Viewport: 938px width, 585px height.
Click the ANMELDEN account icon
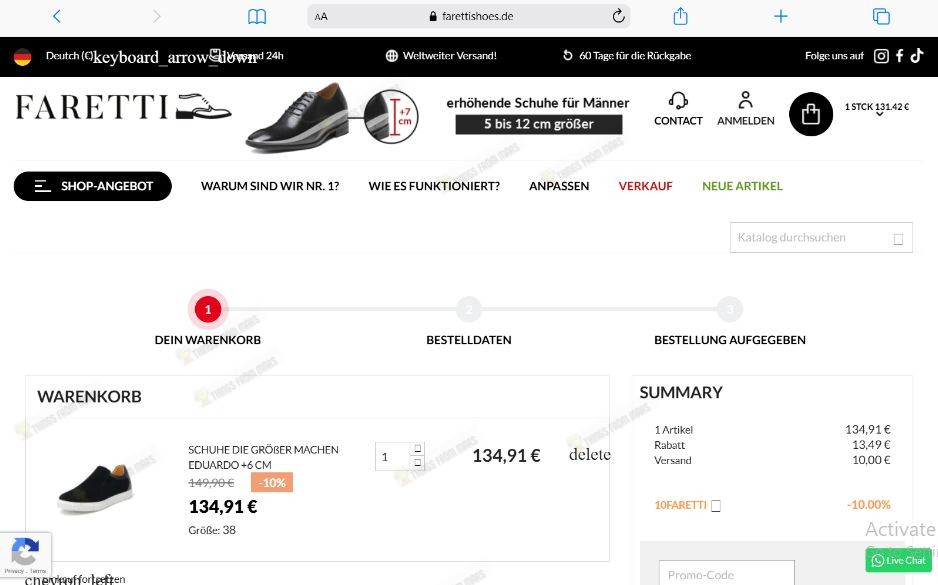pos(745,100)
